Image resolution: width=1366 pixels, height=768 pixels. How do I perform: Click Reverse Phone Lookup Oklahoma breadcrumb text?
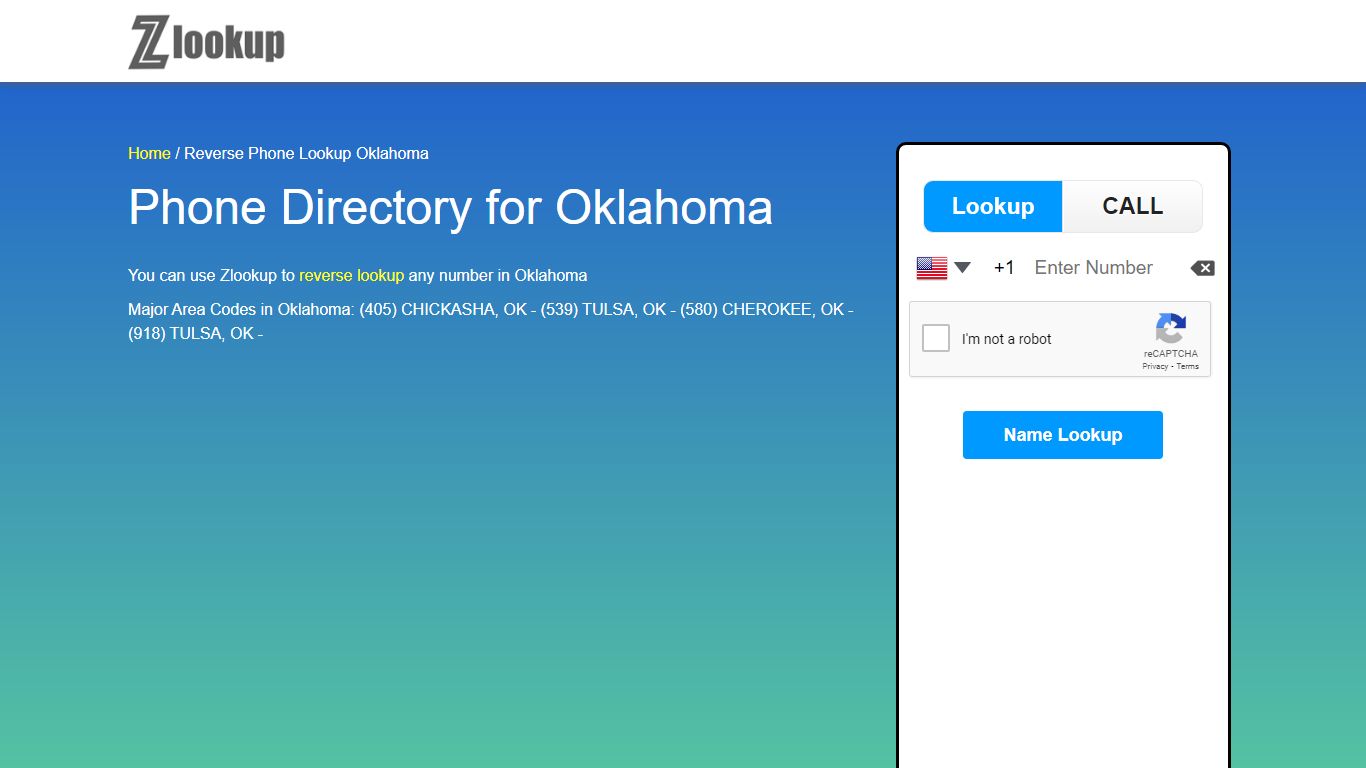point(306,153)
